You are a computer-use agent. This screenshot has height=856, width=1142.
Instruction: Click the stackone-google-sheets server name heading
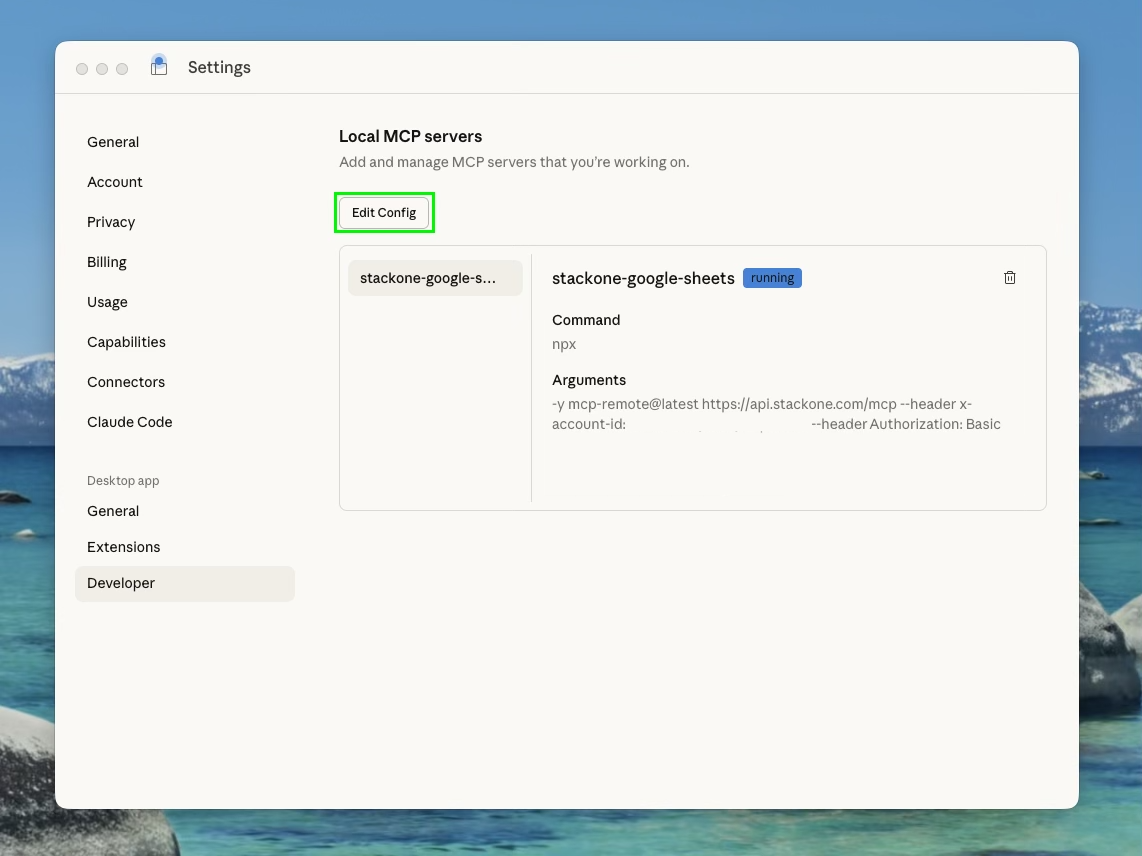click(643, 278)
